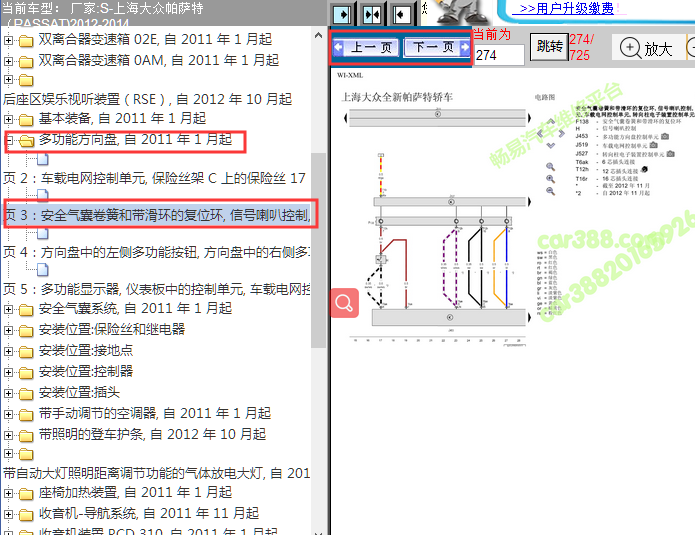Click the camera icon beside J527
Viewport: 695px width, 535px height.
coord(670,154)
